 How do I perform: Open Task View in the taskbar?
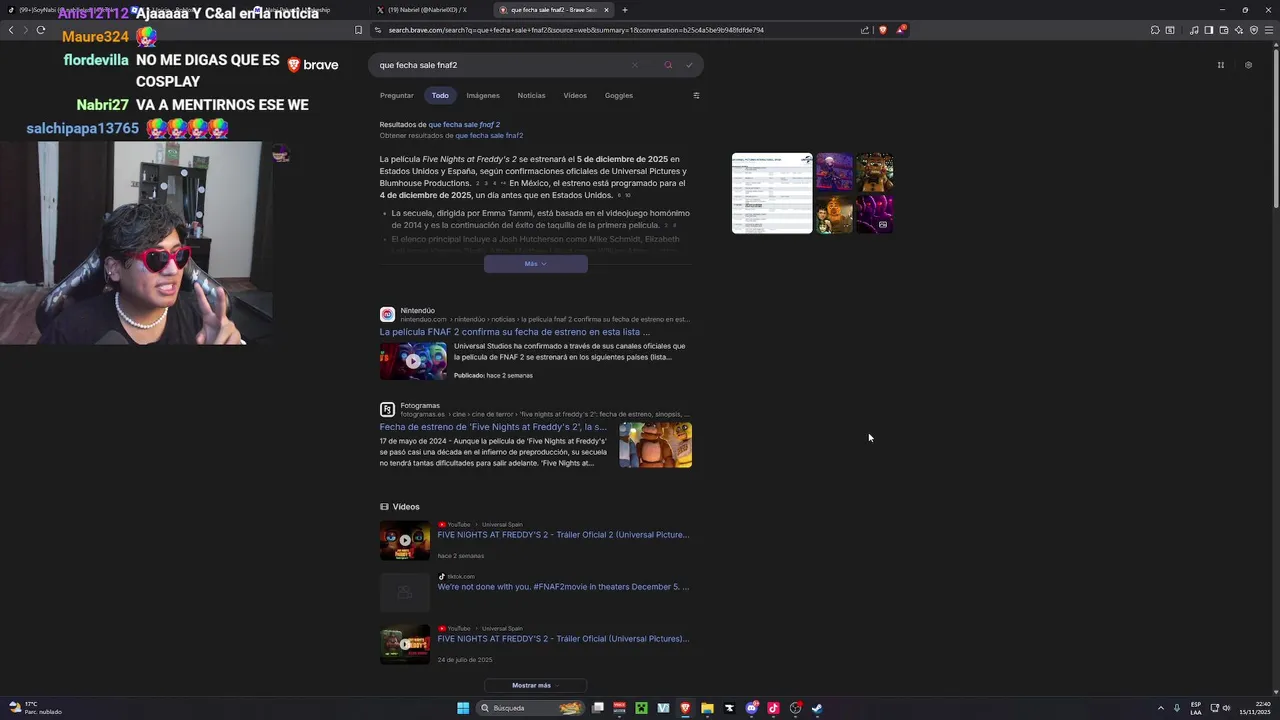(598, 708)
